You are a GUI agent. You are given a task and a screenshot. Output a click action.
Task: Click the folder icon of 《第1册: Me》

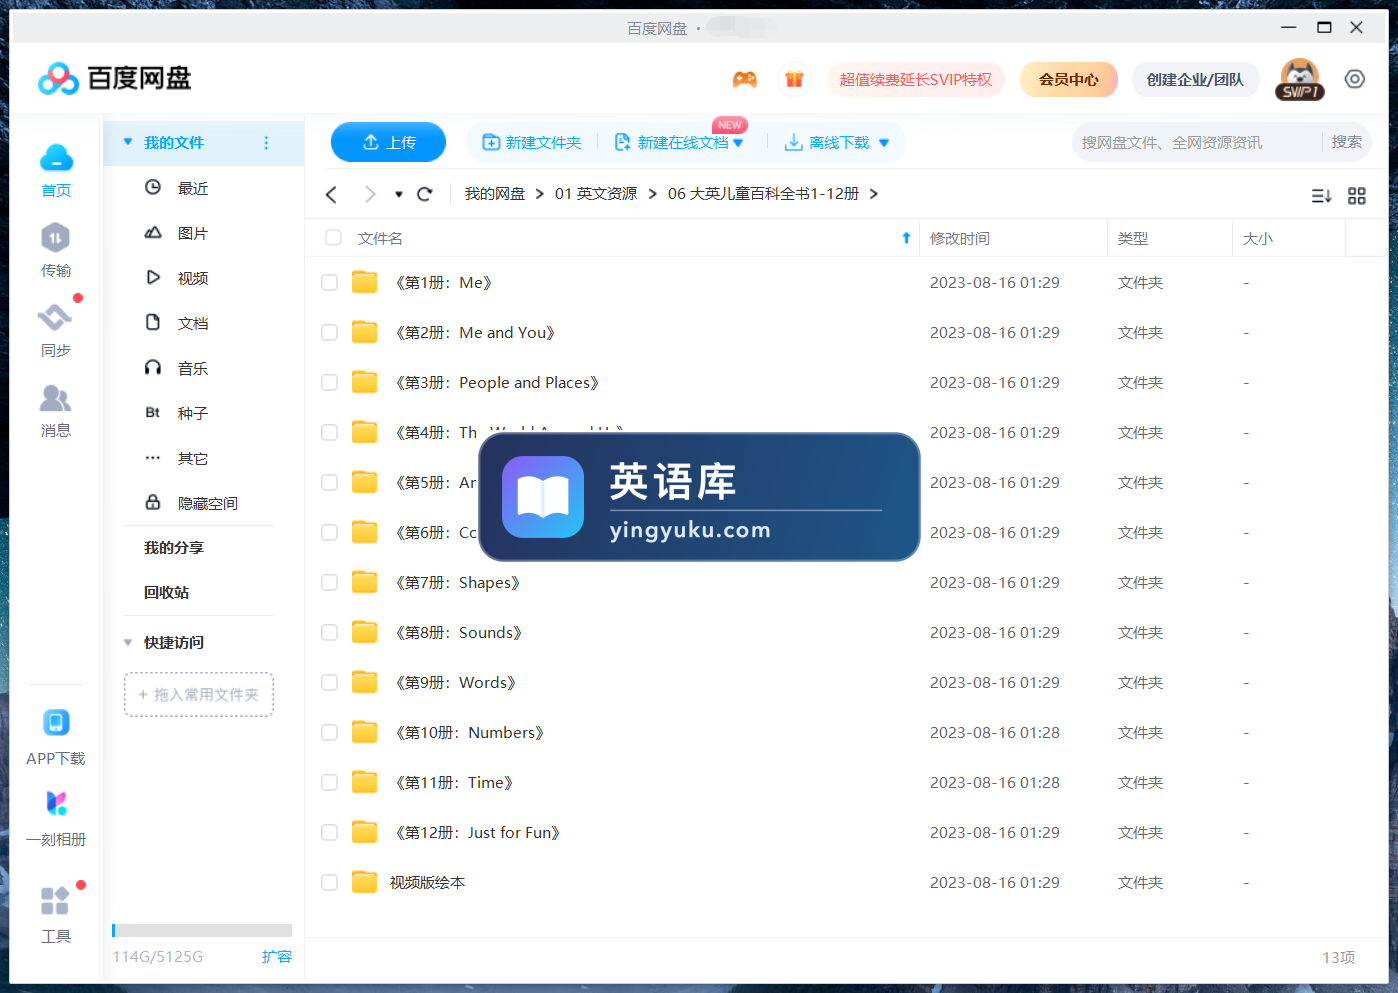tap(365, 282)
